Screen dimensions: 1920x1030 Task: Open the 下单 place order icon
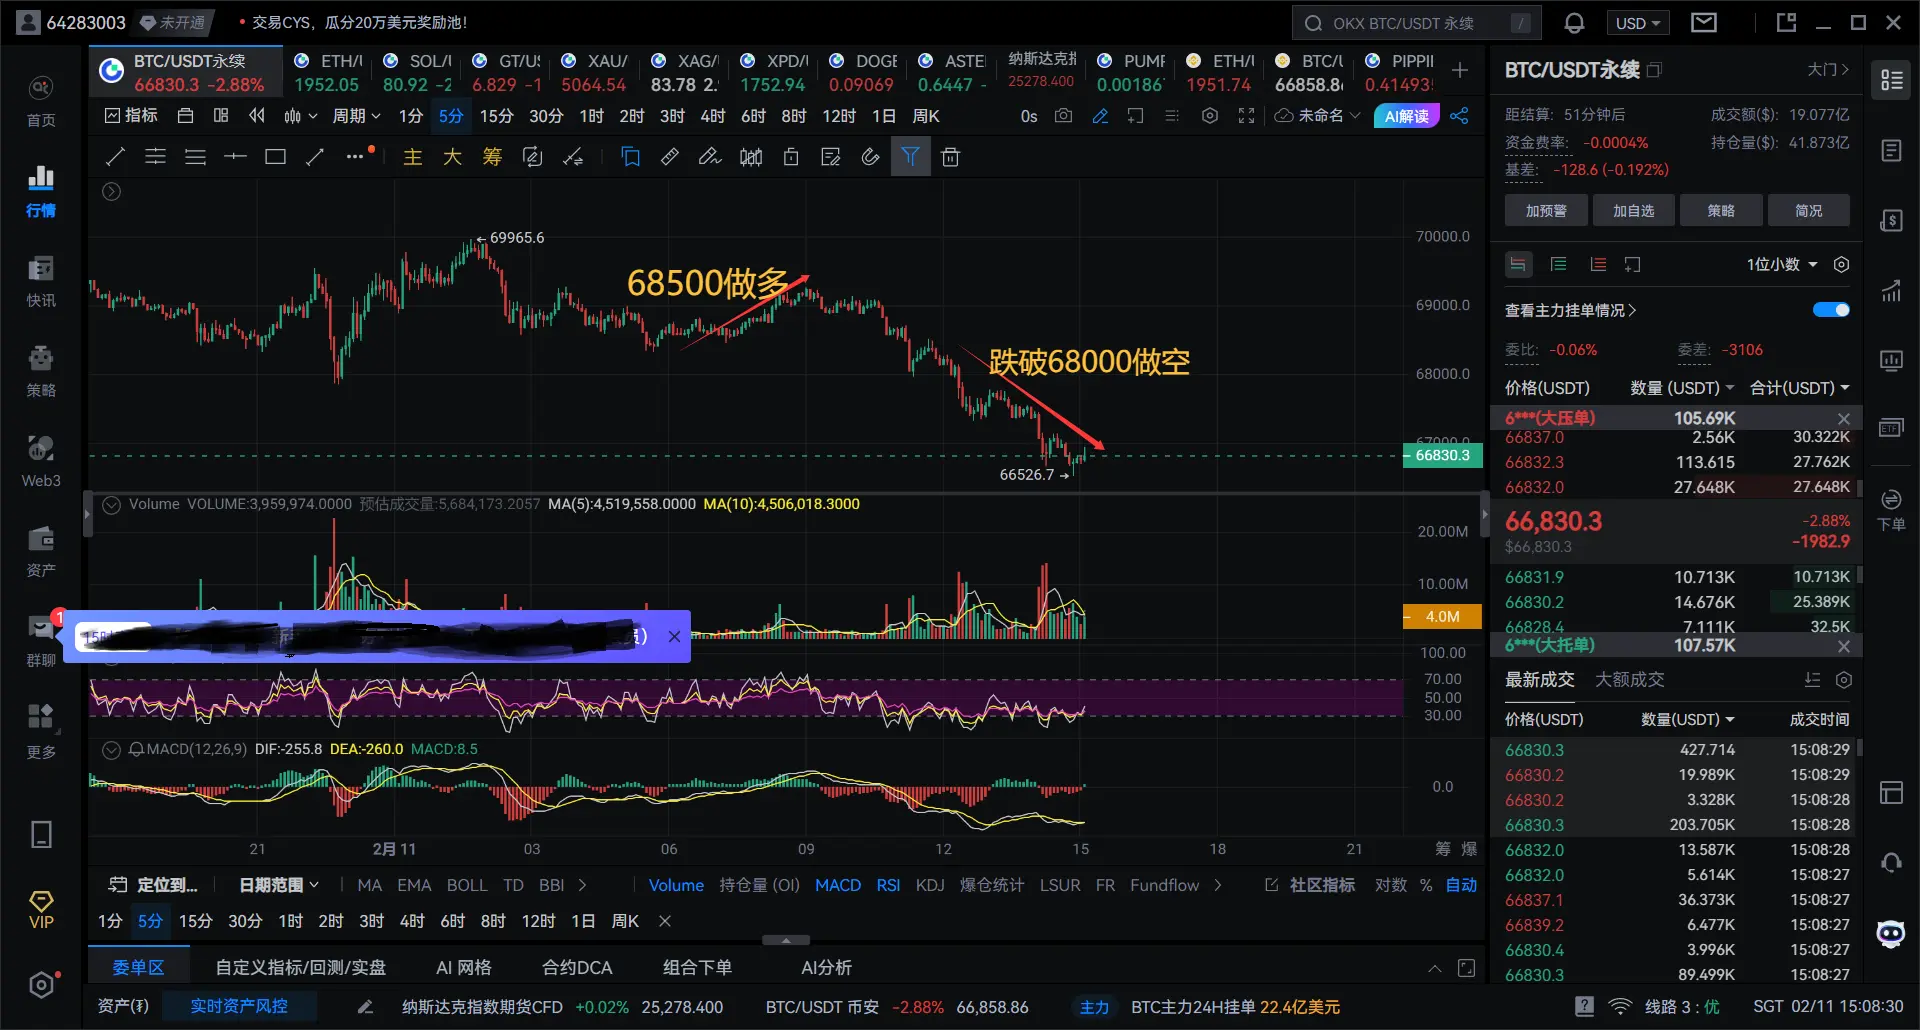pyautogui.click(x=1891, y=510)
